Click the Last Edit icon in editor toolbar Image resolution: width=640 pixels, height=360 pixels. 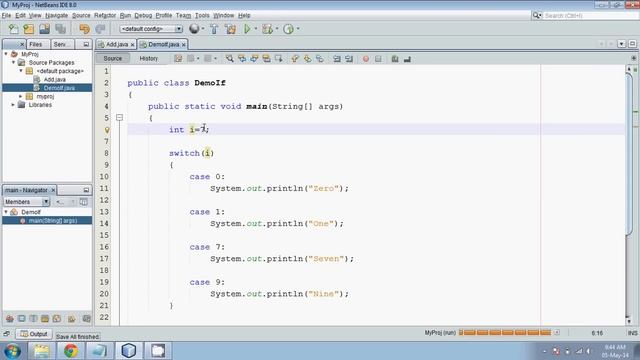(178, 59)
